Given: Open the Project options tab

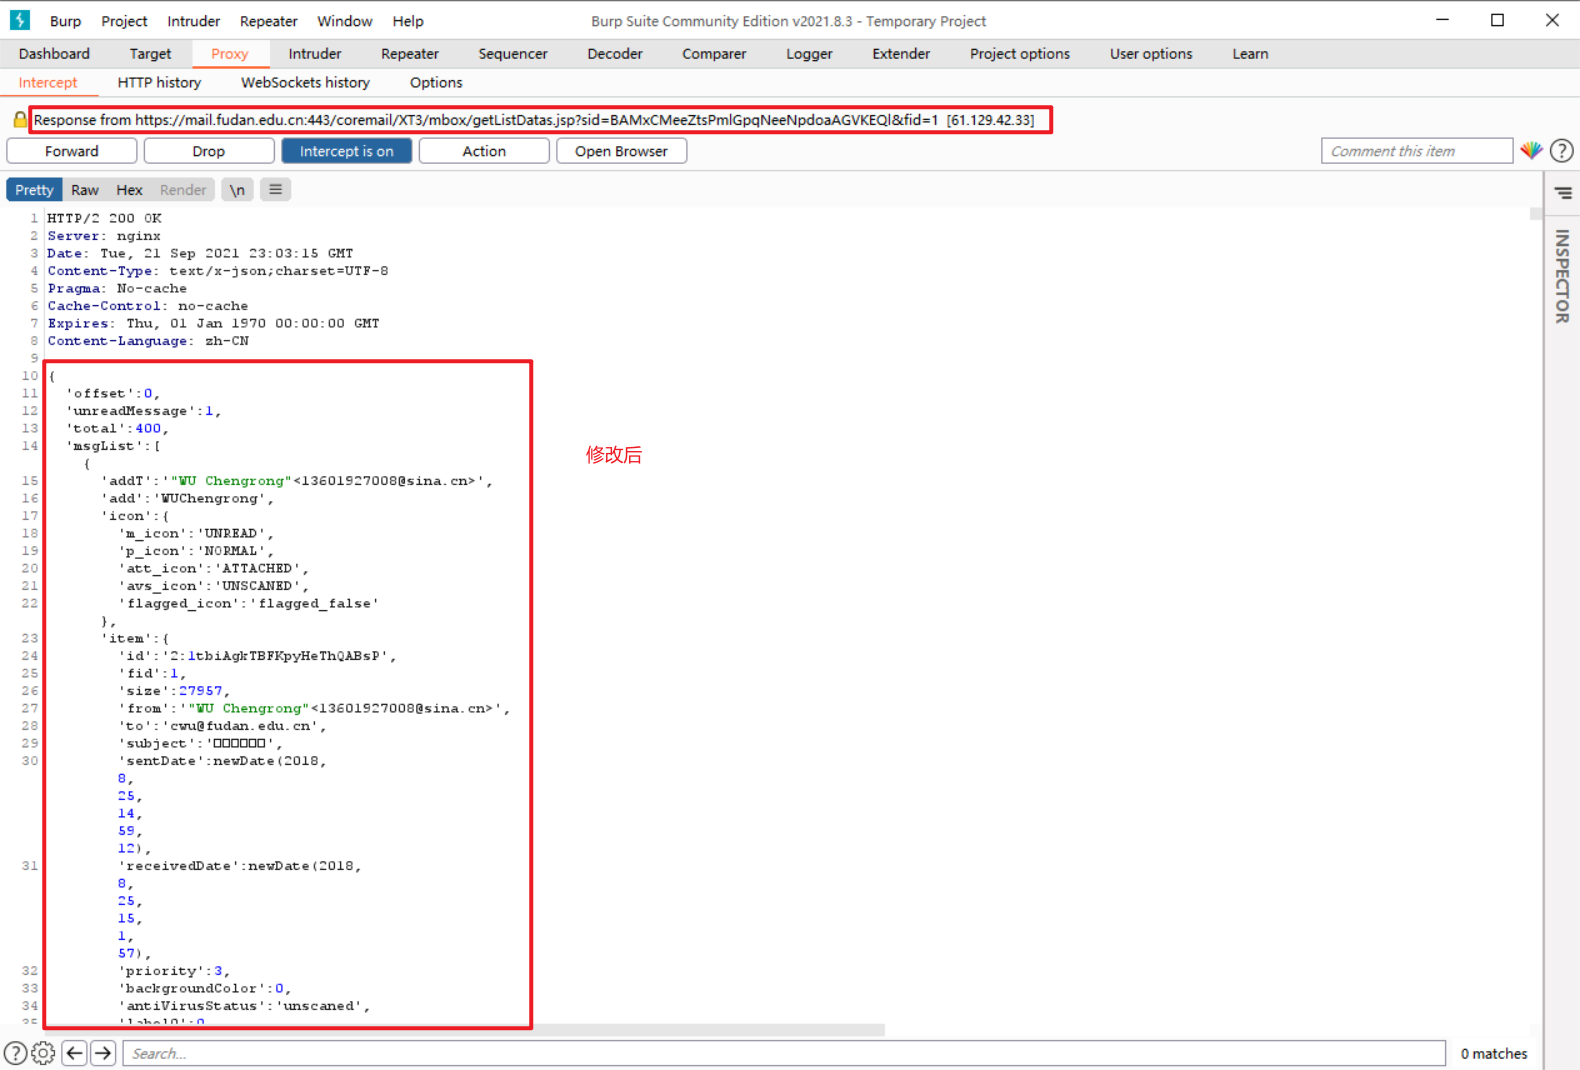Looking at the screenshot, I should coord(1020,54).
